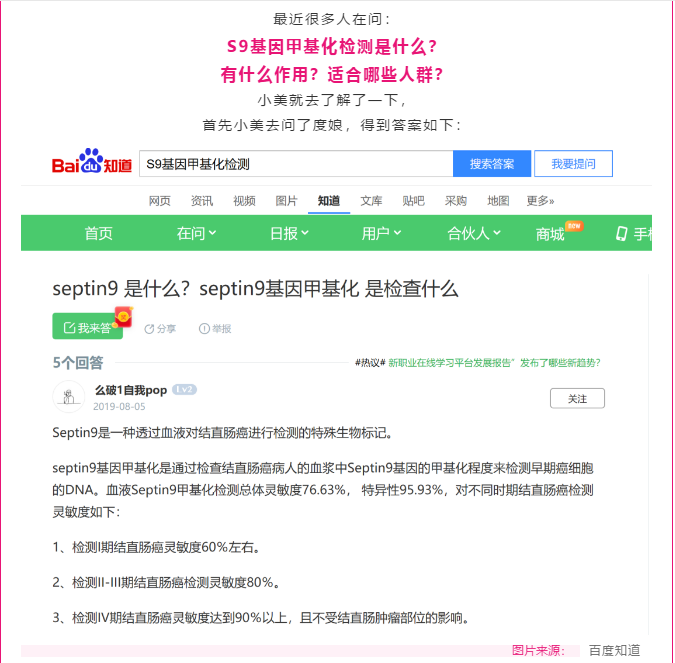Viewport: 675px width, 663px height.
Task: Switch to the 图片 tab
Action: click(x=286, y=201)
